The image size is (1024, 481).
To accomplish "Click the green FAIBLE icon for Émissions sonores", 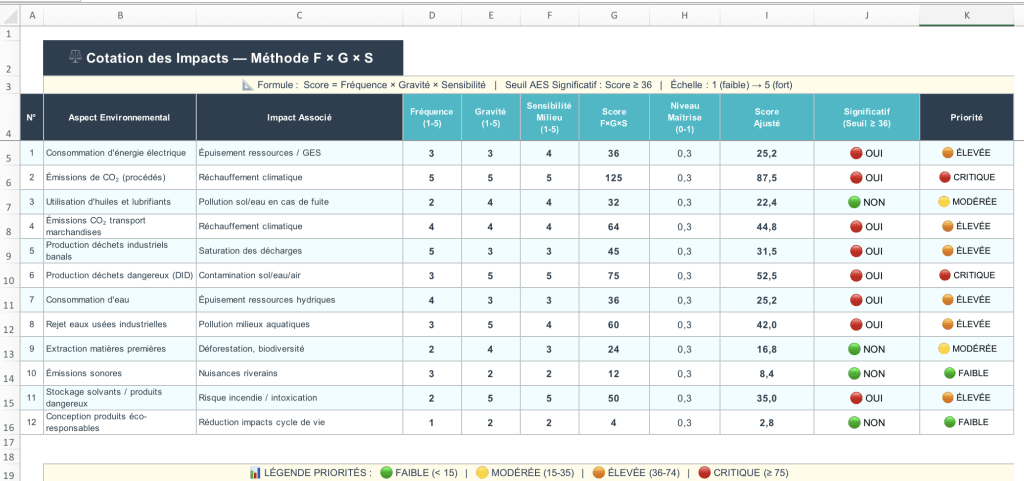I will [x=950, y=373].
